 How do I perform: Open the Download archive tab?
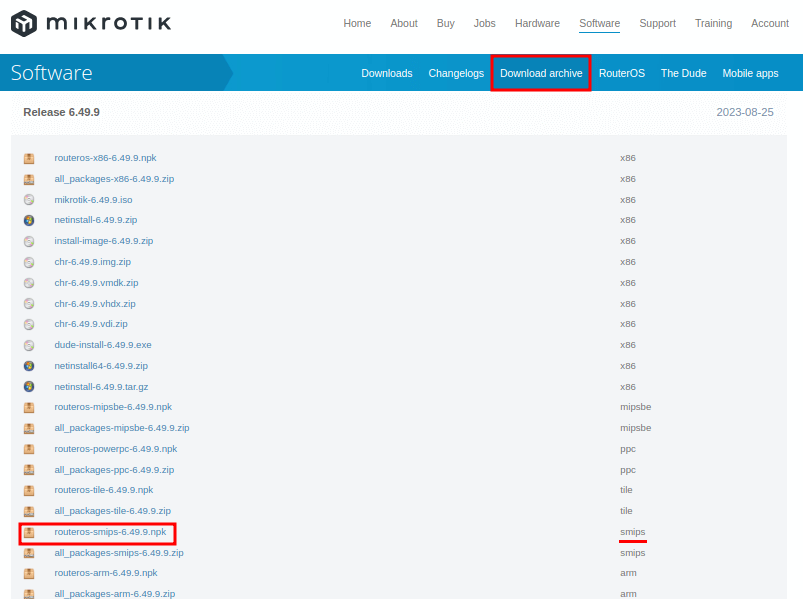541,74
